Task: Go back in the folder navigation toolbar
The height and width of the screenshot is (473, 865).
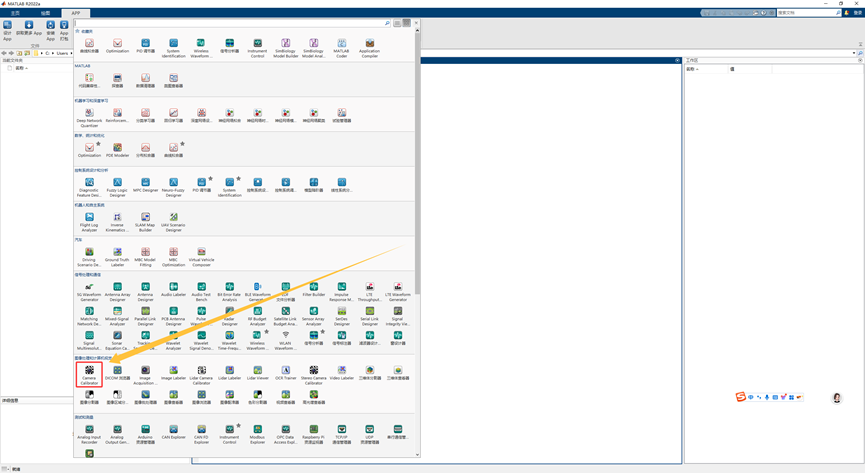Action: pos(4,53)
